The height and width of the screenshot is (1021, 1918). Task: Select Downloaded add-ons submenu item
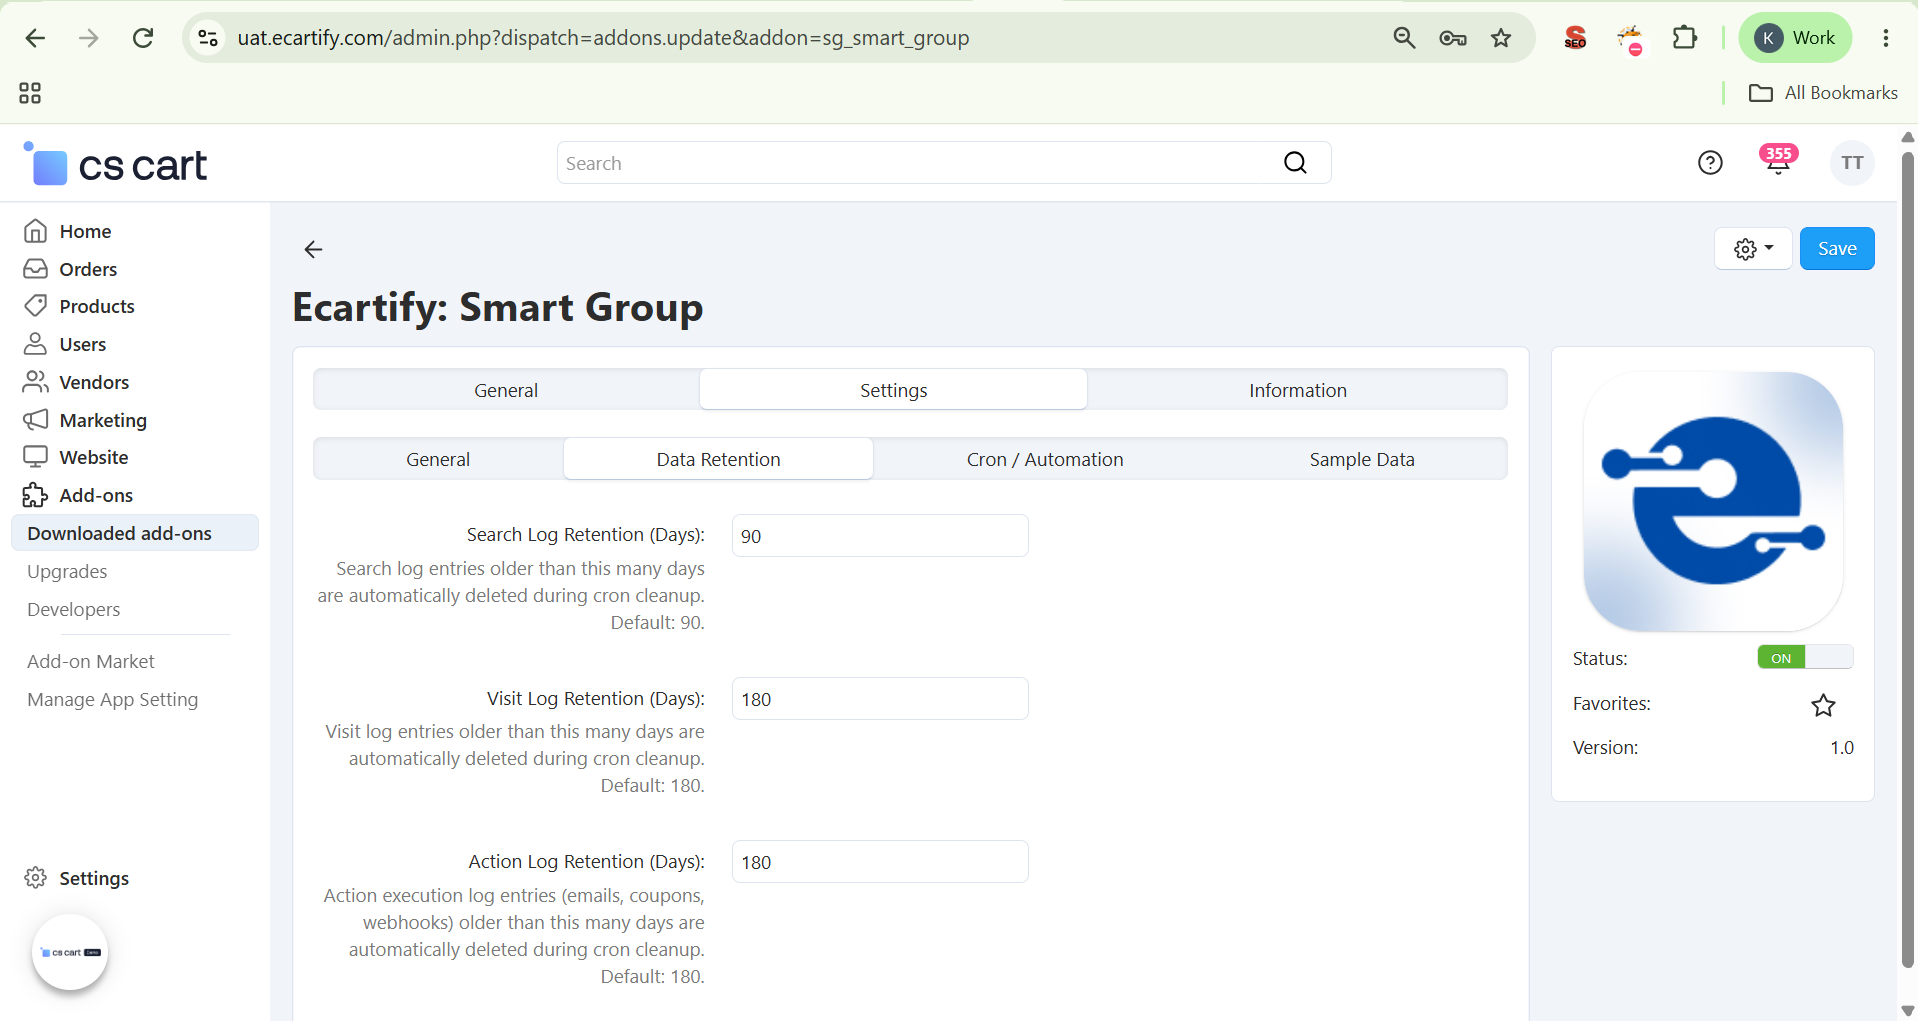135,533
